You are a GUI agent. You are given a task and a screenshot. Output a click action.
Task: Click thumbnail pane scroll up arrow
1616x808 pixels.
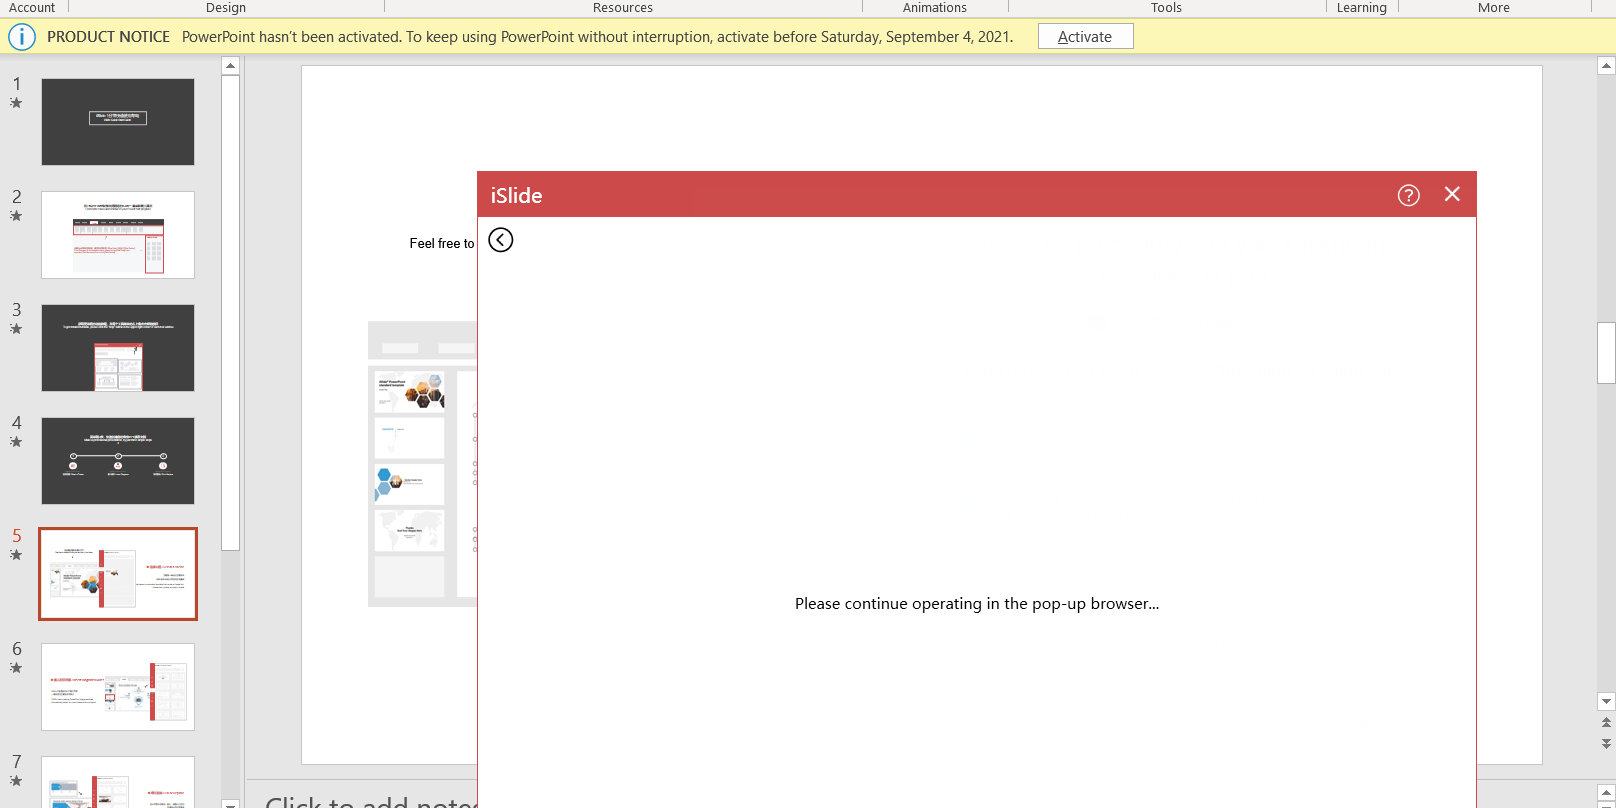click(231, 66)
